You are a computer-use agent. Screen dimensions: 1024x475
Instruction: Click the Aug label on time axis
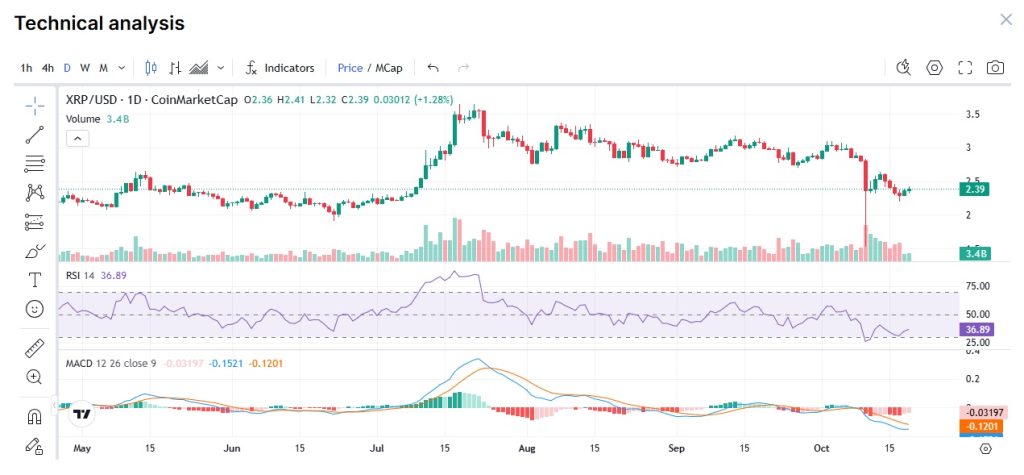pyautogui.click(x=526, y=449)
